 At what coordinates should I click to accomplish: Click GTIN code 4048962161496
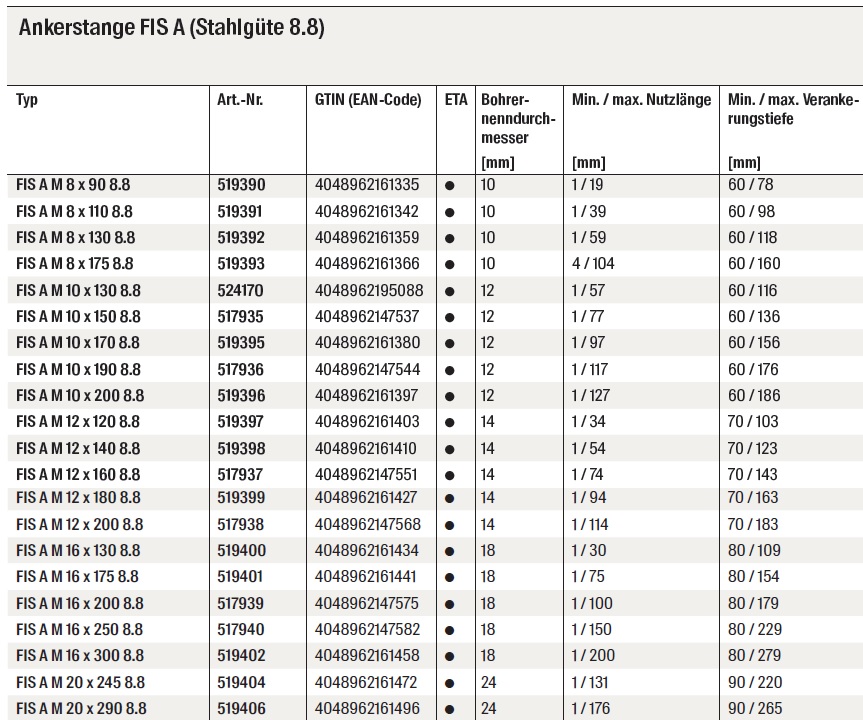(x=367, y=708)
